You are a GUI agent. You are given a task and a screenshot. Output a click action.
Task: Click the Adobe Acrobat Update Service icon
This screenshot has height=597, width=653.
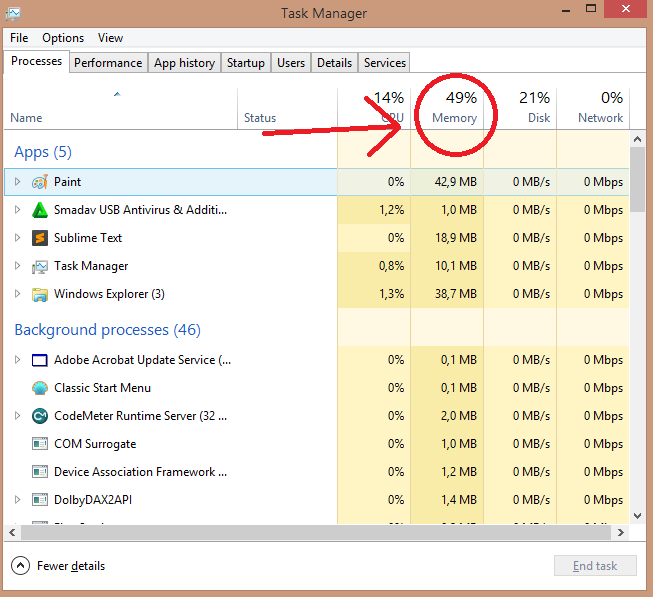click(40, 360)
